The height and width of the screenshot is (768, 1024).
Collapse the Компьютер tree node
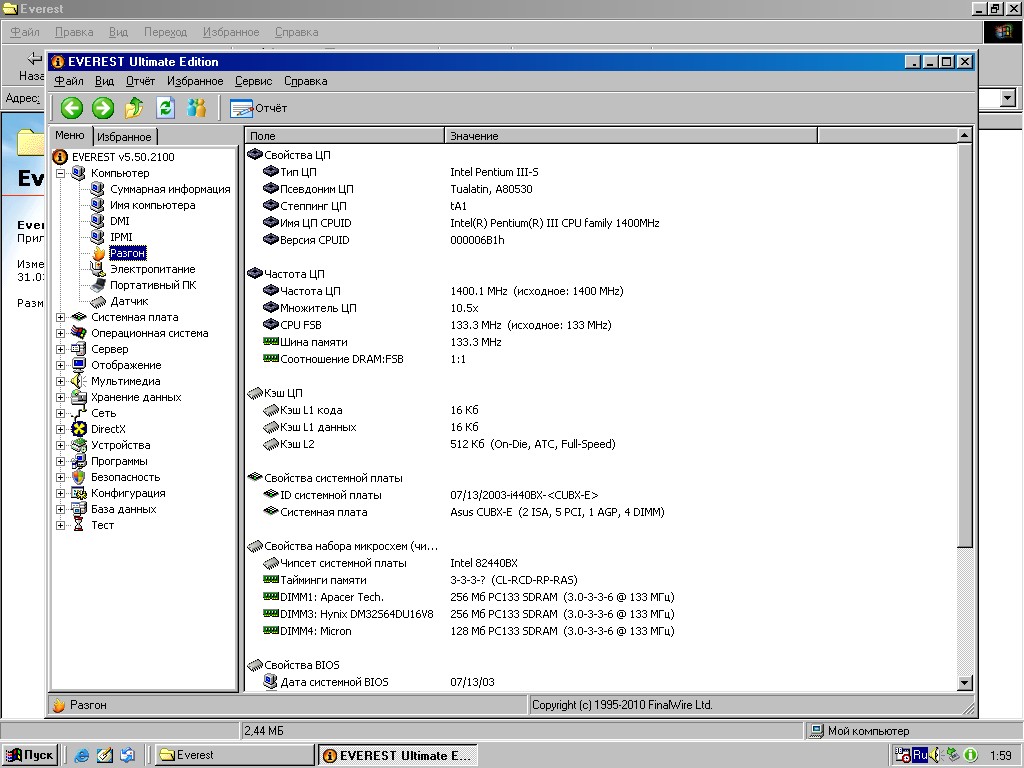click(x=61, y=173)
